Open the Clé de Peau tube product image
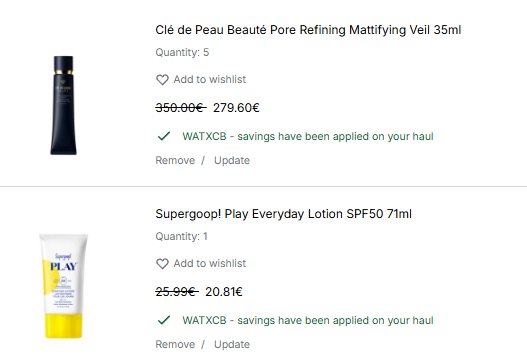 pyautogui.click(x=64, y=105)
